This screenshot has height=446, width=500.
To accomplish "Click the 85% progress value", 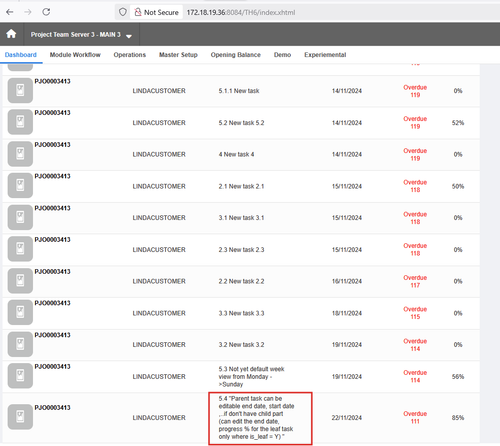I will (458, 418).
